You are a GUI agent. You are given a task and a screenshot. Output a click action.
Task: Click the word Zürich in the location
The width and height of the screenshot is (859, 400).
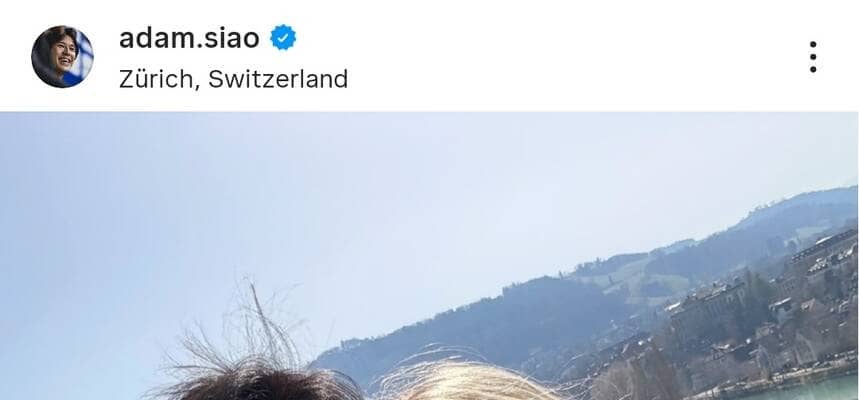[x=155, y=79]
